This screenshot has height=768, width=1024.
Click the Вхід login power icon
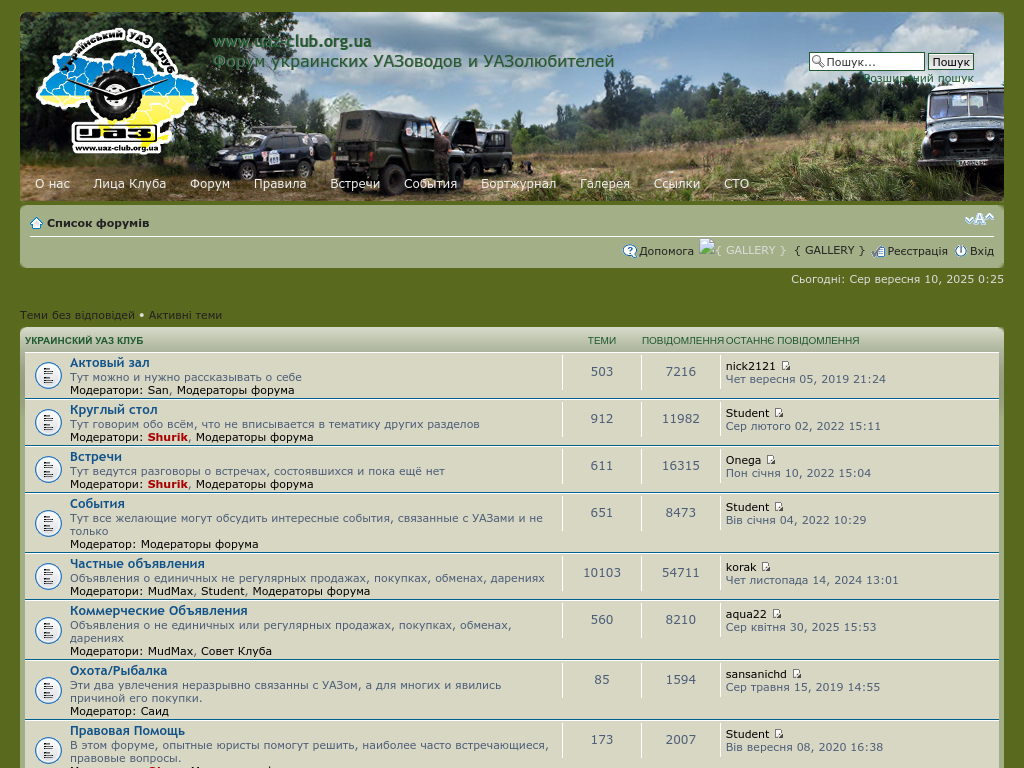[961, 251]
